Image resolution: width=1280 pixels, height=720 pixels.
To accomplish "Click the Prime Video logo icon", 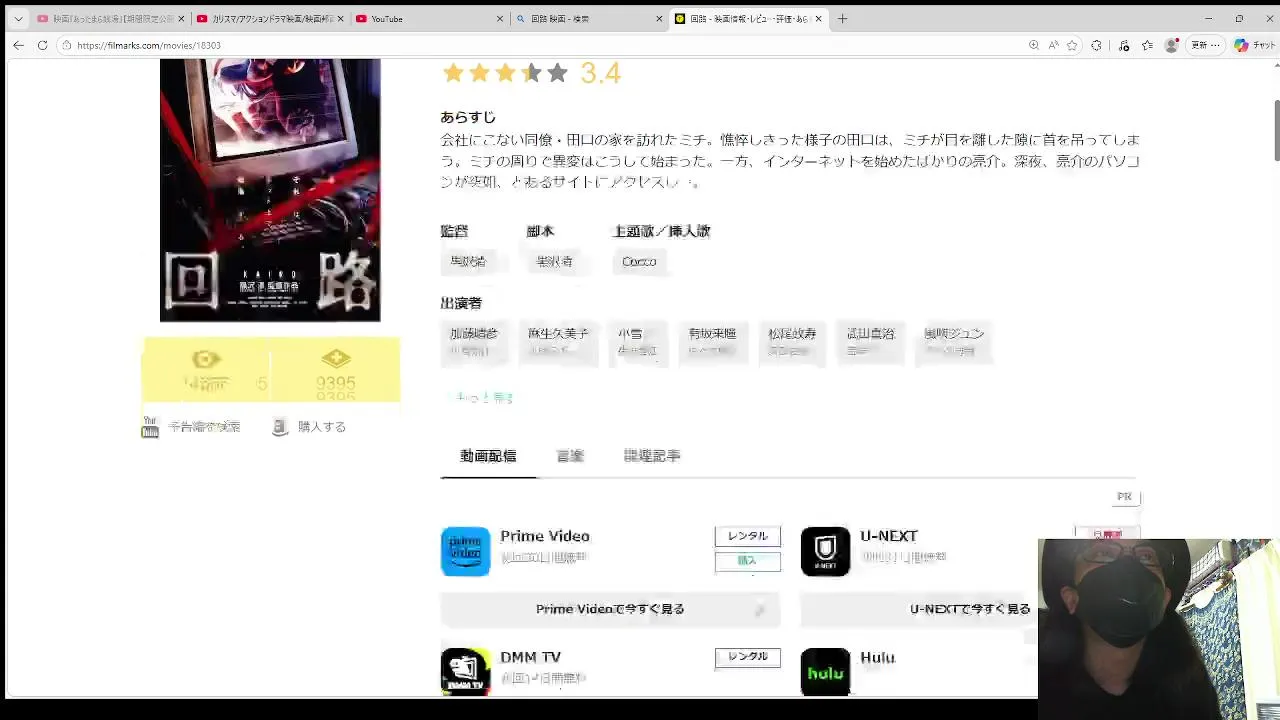I will (465, 551).
